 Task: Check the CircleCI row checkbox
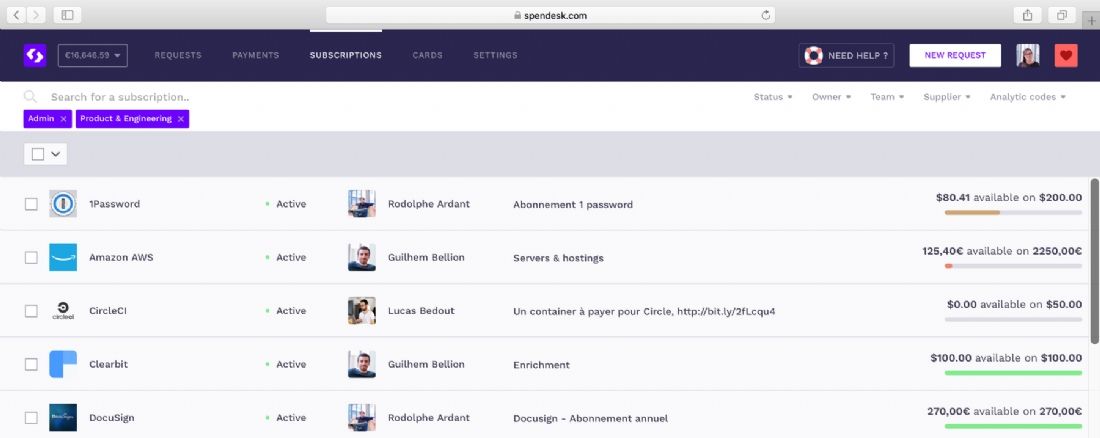pyautogui.click(x=31, y=310)
